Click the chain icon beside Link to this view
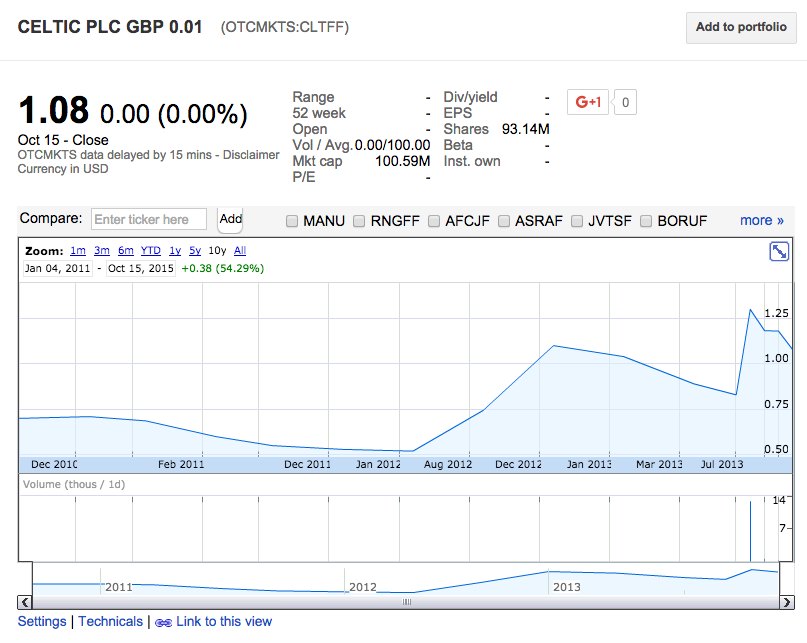The width and height of the screenshot is (807, 643). [x=163, y=623]
